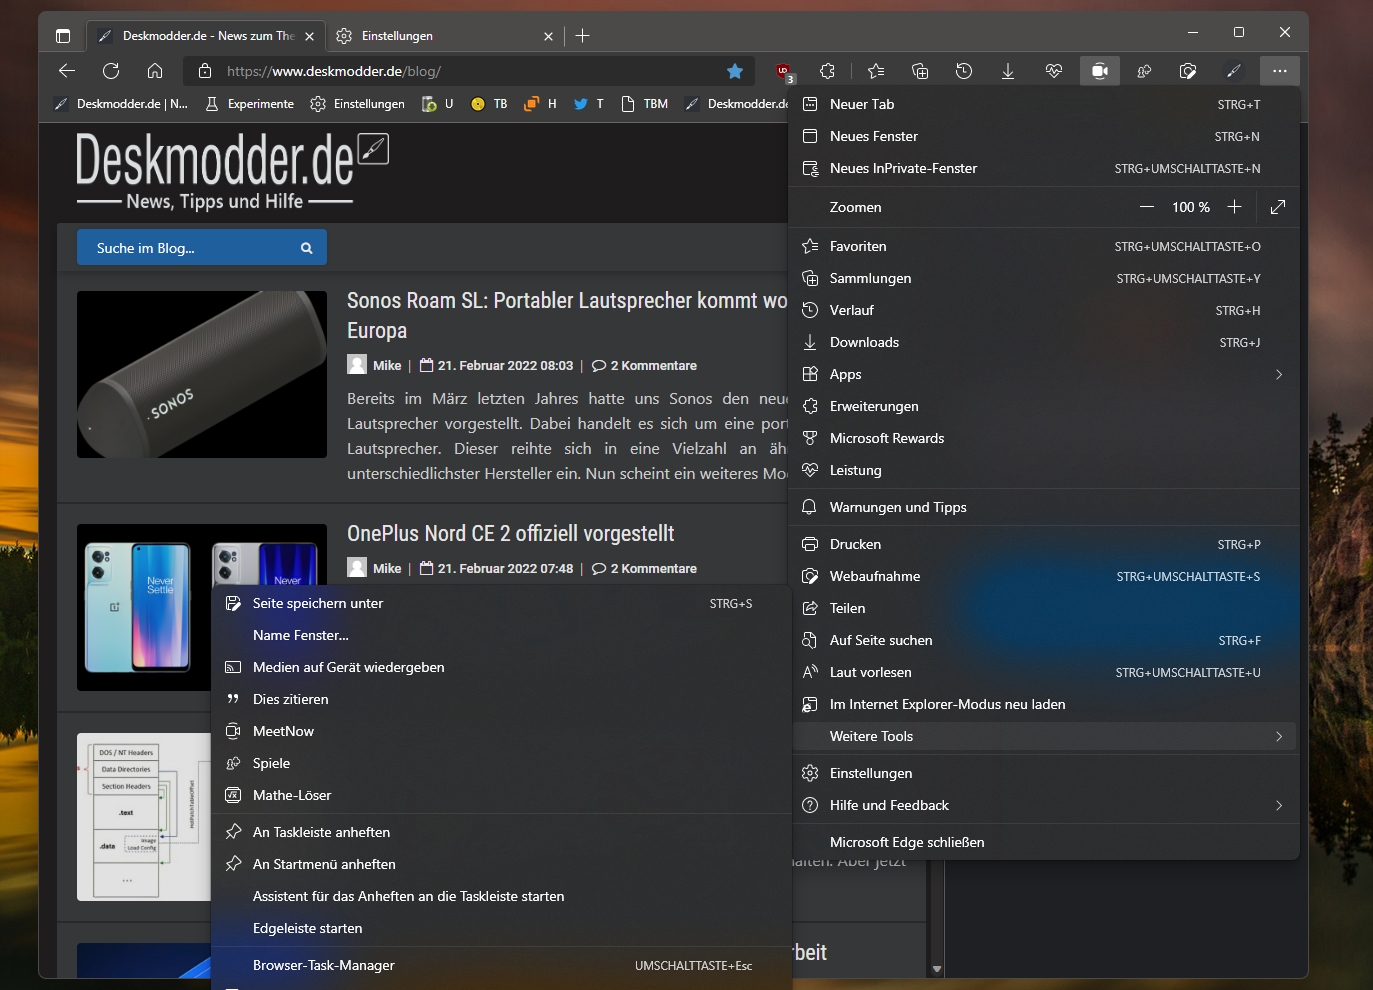Reload the page with refresh icon

(x=111, y=71)
